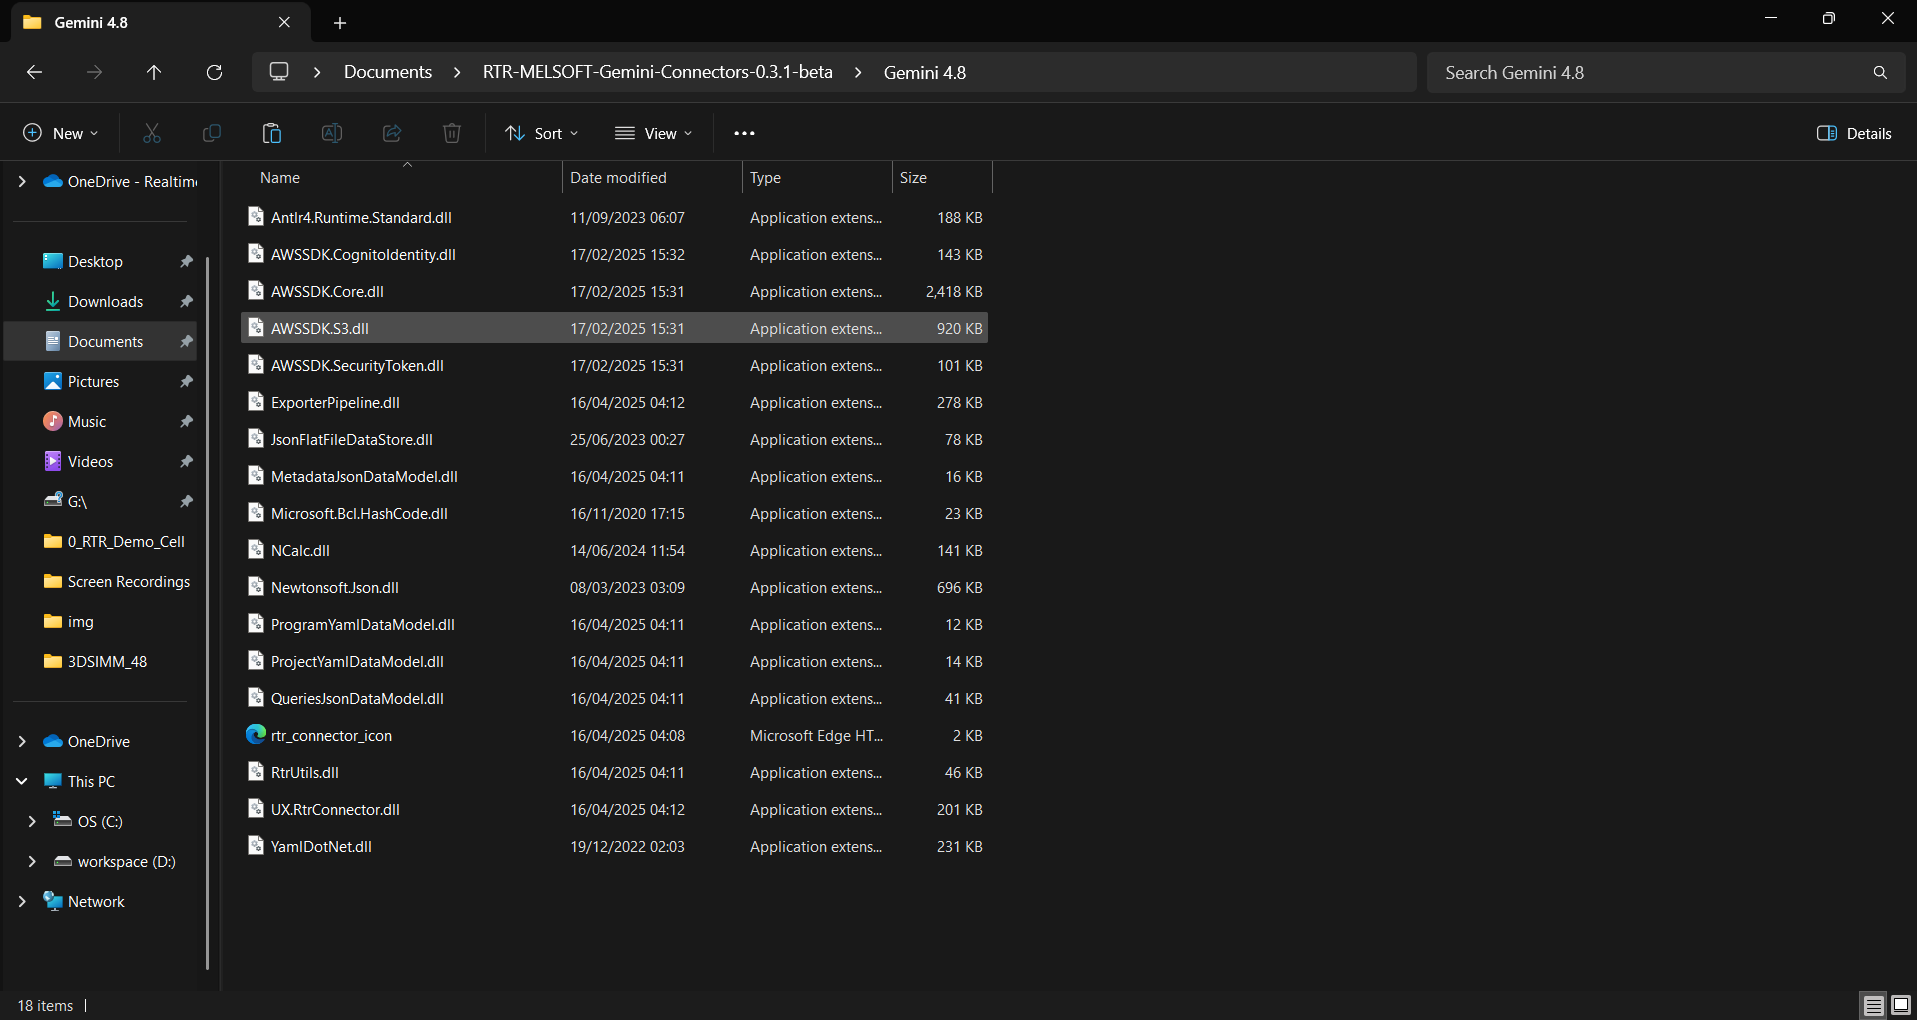Navigate to Documents in breadcrumb

pos(388,72)
